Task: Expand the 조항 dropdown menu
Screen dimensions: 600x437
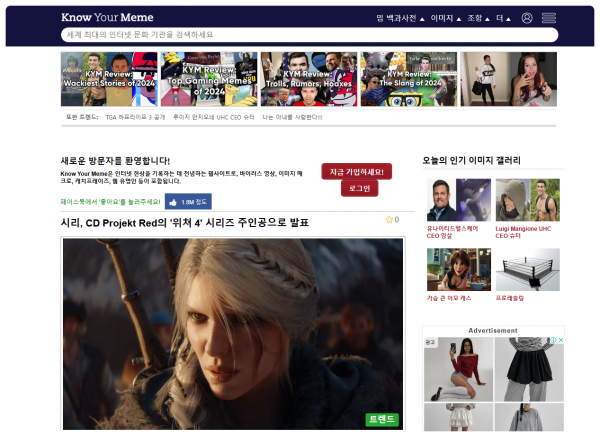Action: coord(478,18)
